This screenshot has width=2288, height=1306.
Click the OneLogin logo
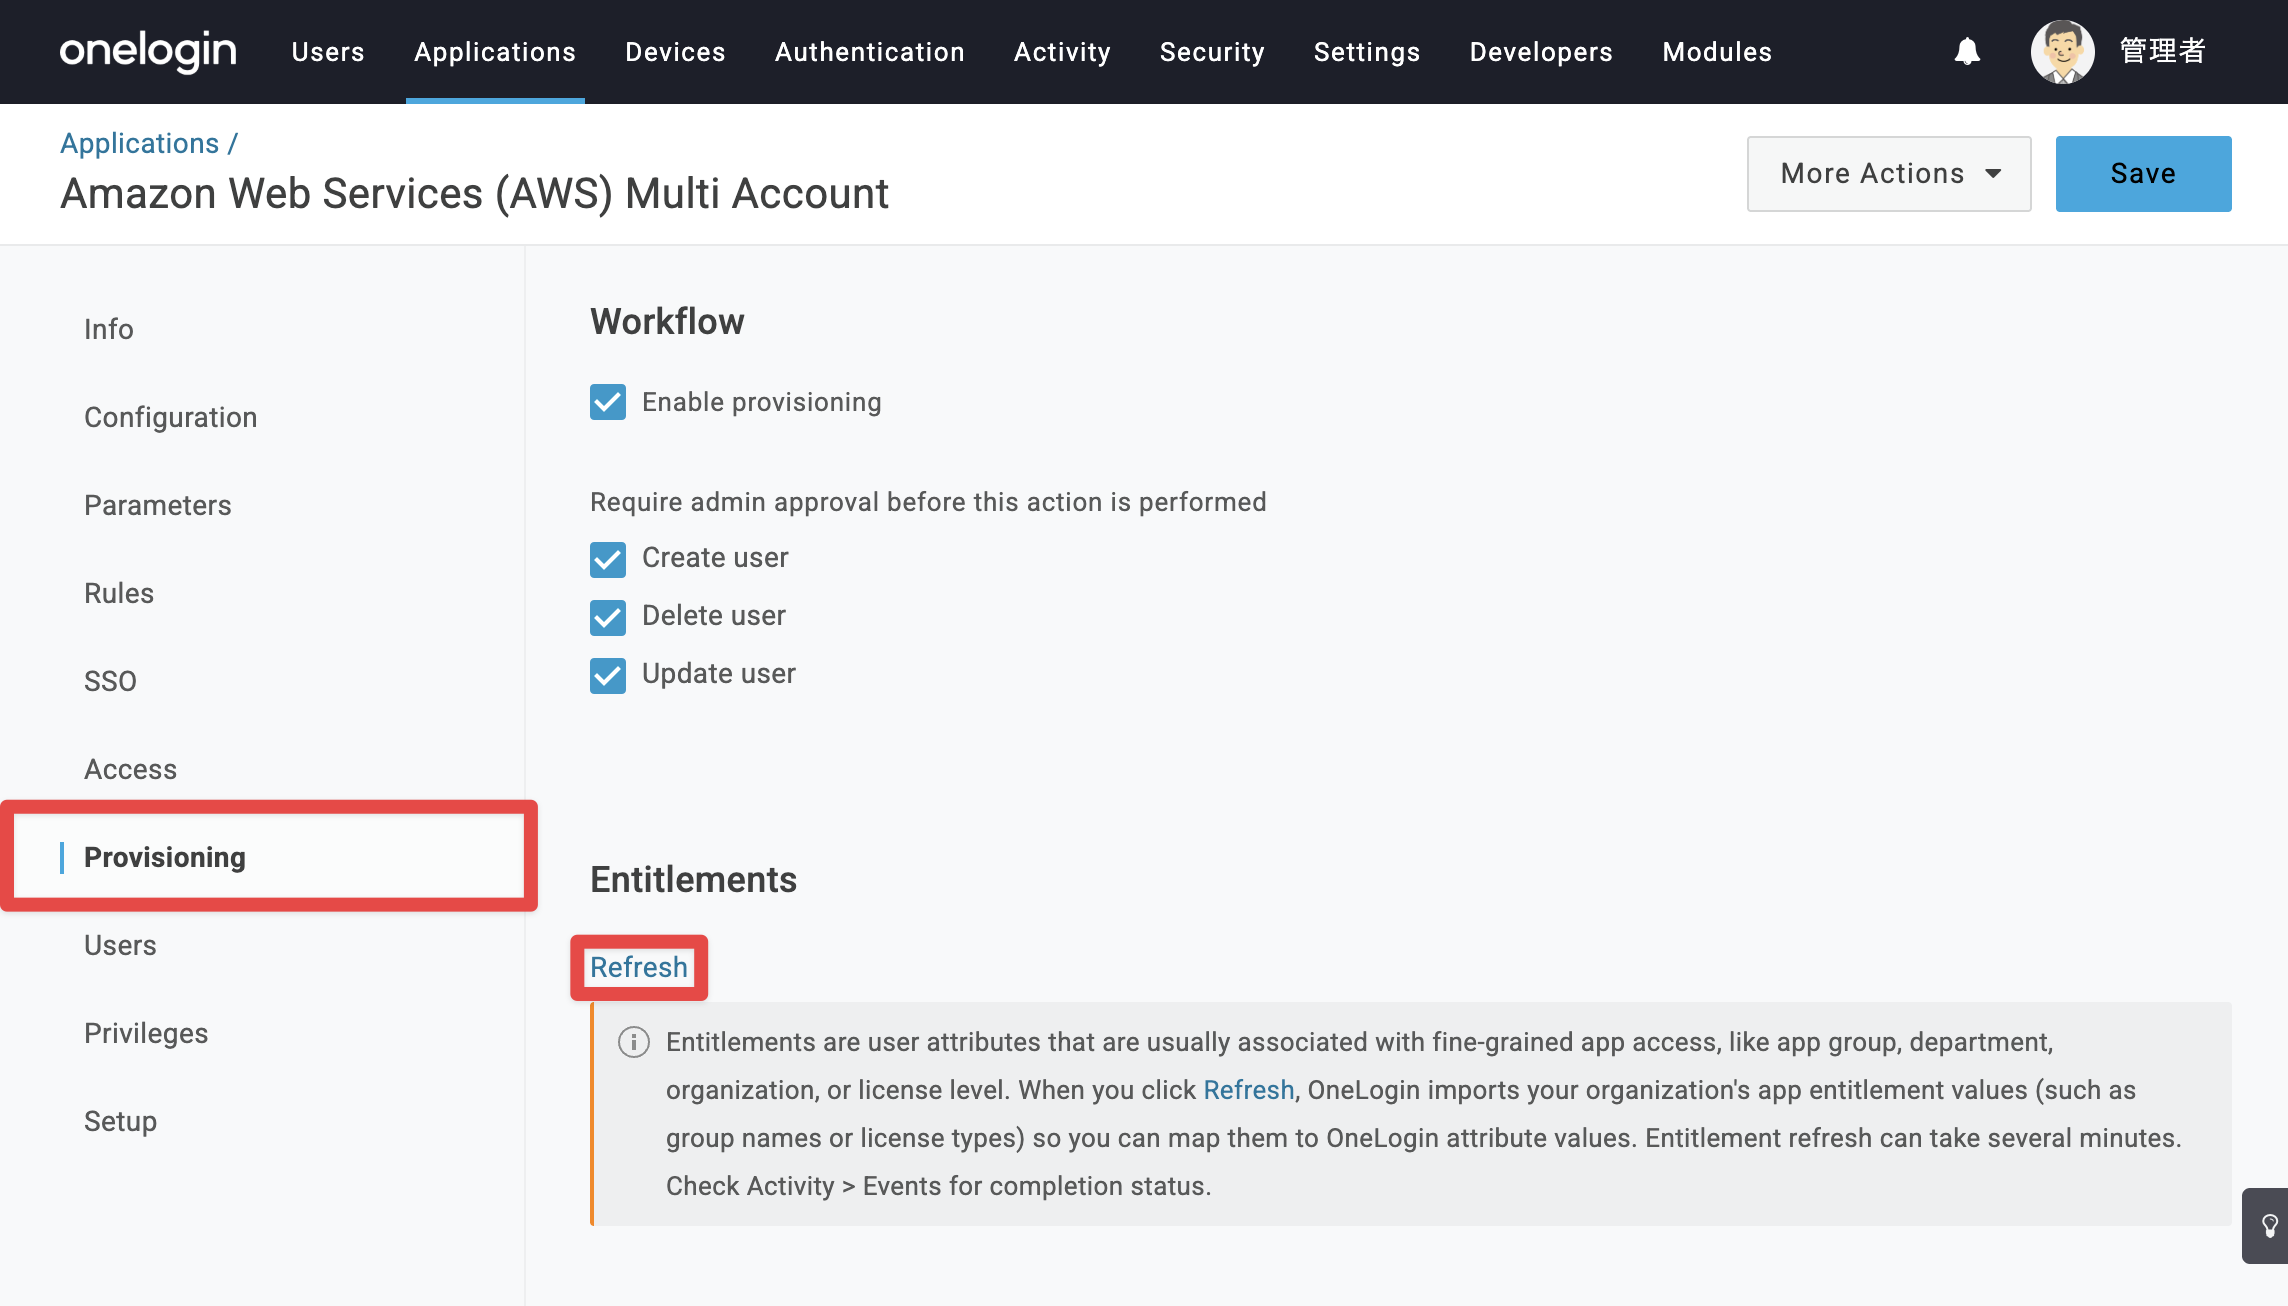pos(148,51)
